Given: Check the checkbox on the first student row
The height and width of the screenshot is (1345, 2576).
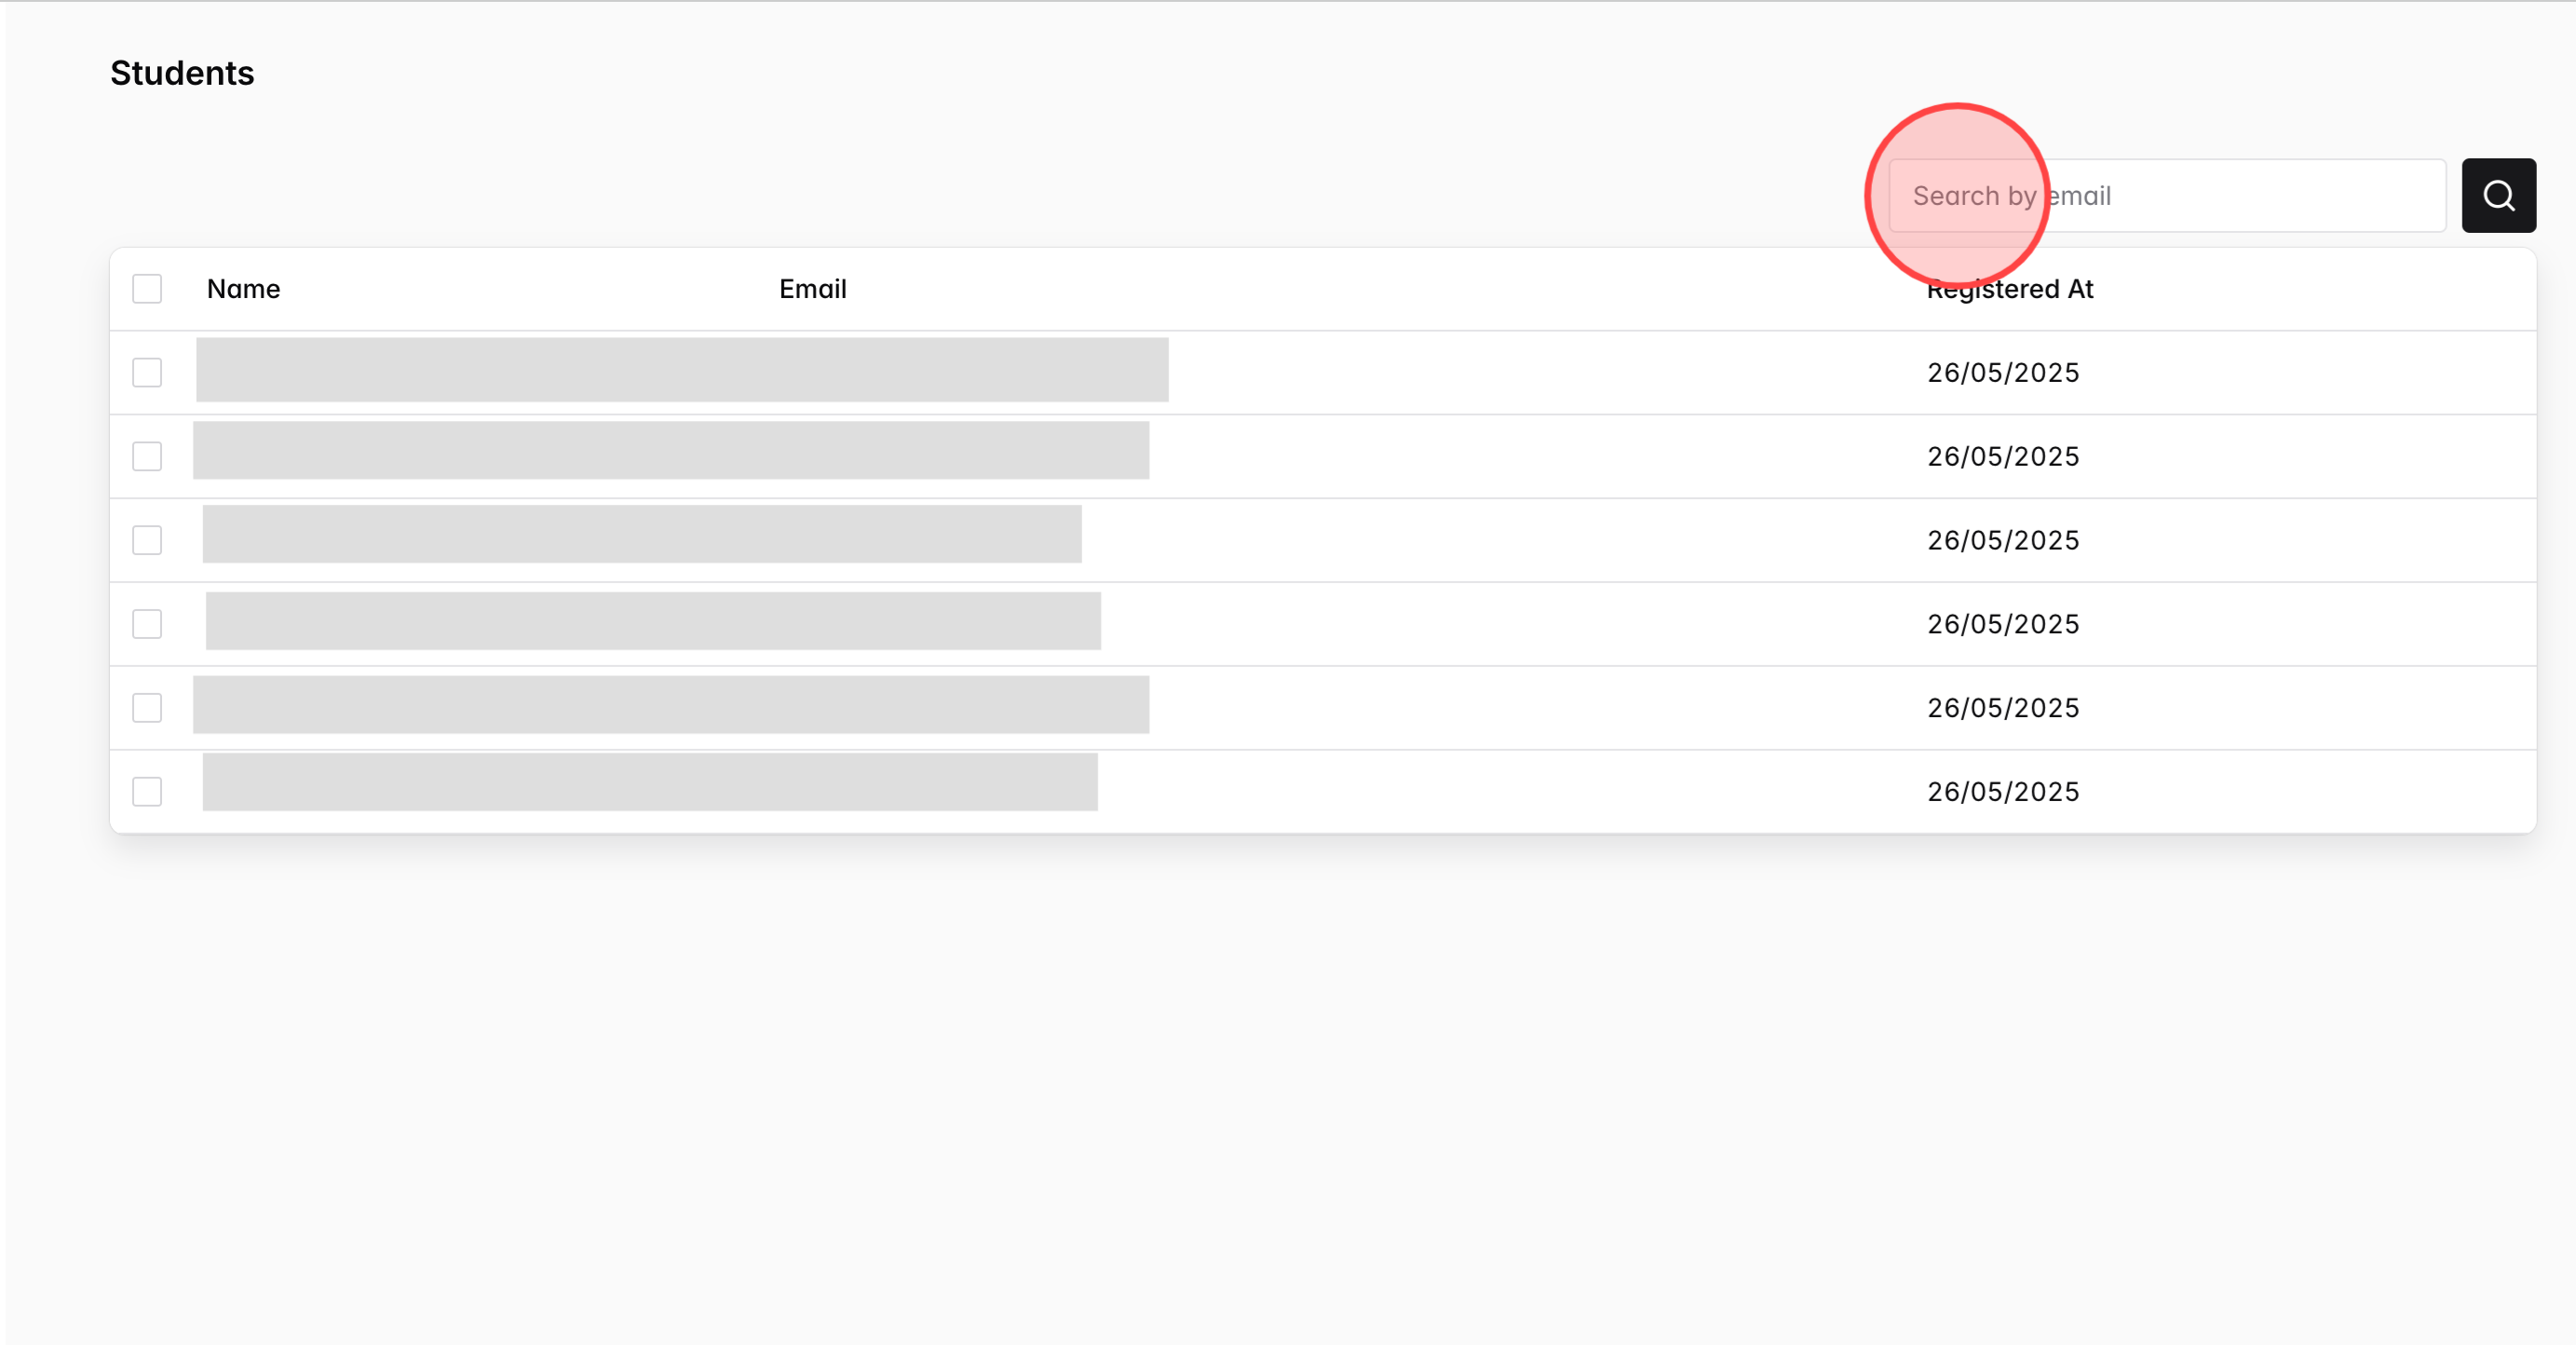Looking at the screenshot, I should click(146, 372).
